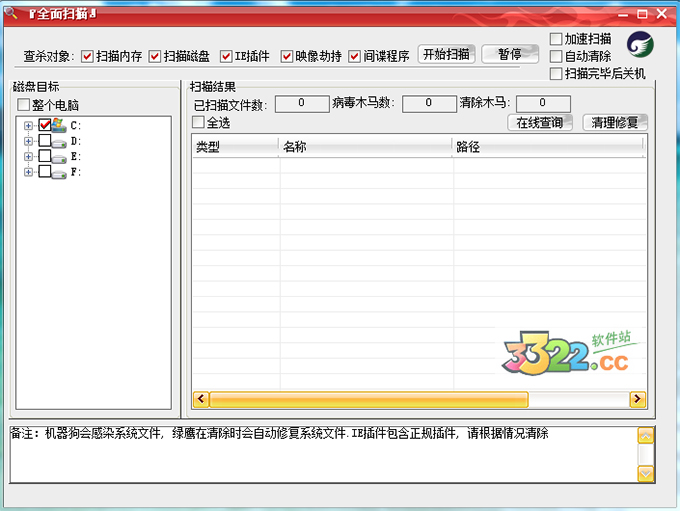
Task: Select the F: drive disk icon
Action: pos(59,173)
